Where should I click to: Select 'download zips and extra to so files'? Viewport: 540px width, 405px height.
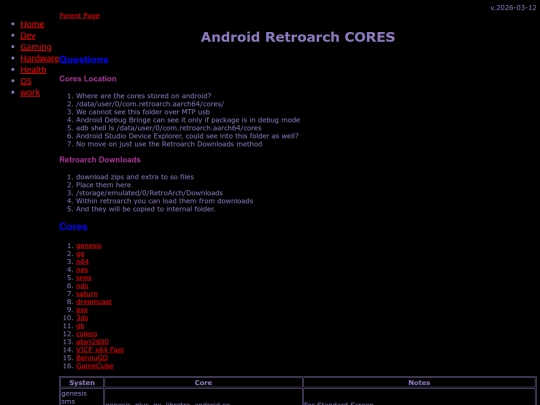tap(135, 177)
